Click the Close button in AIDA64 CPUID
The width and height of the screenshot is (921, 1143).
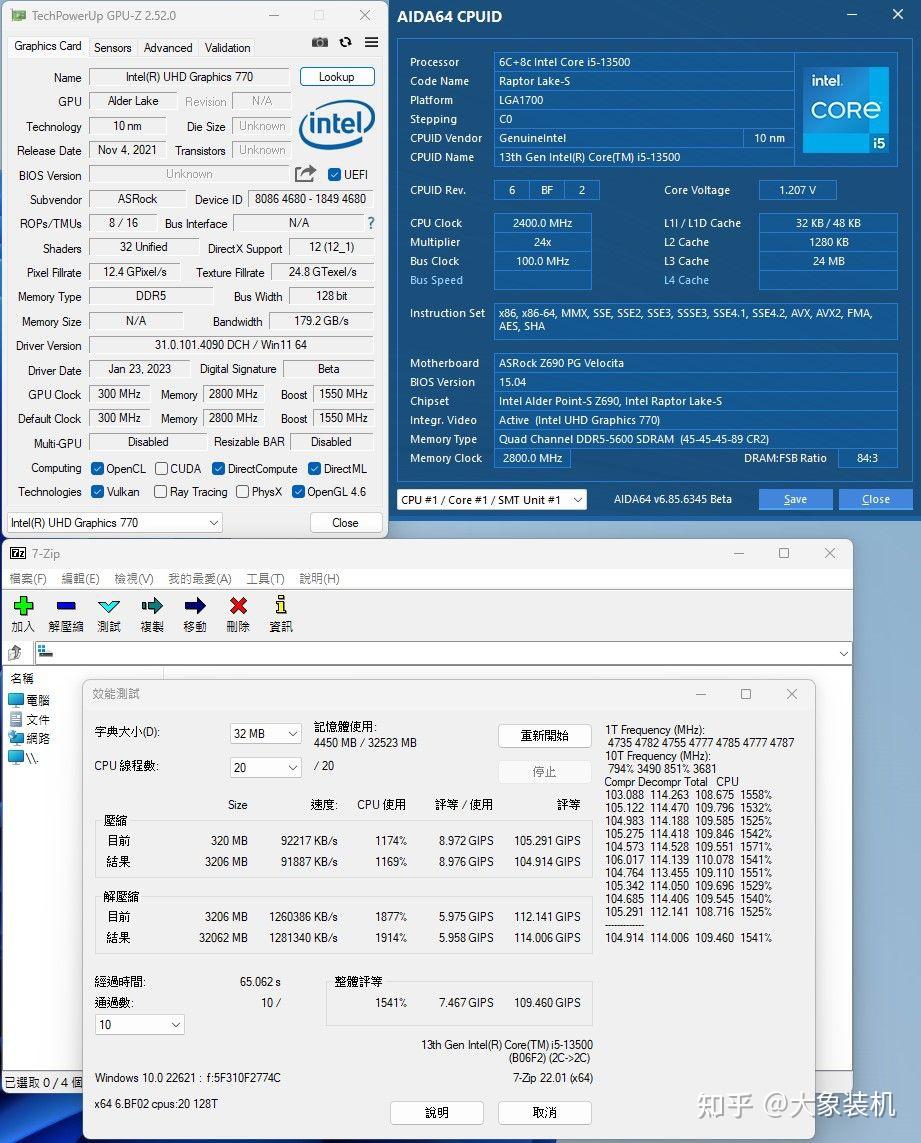click(875, 499)
